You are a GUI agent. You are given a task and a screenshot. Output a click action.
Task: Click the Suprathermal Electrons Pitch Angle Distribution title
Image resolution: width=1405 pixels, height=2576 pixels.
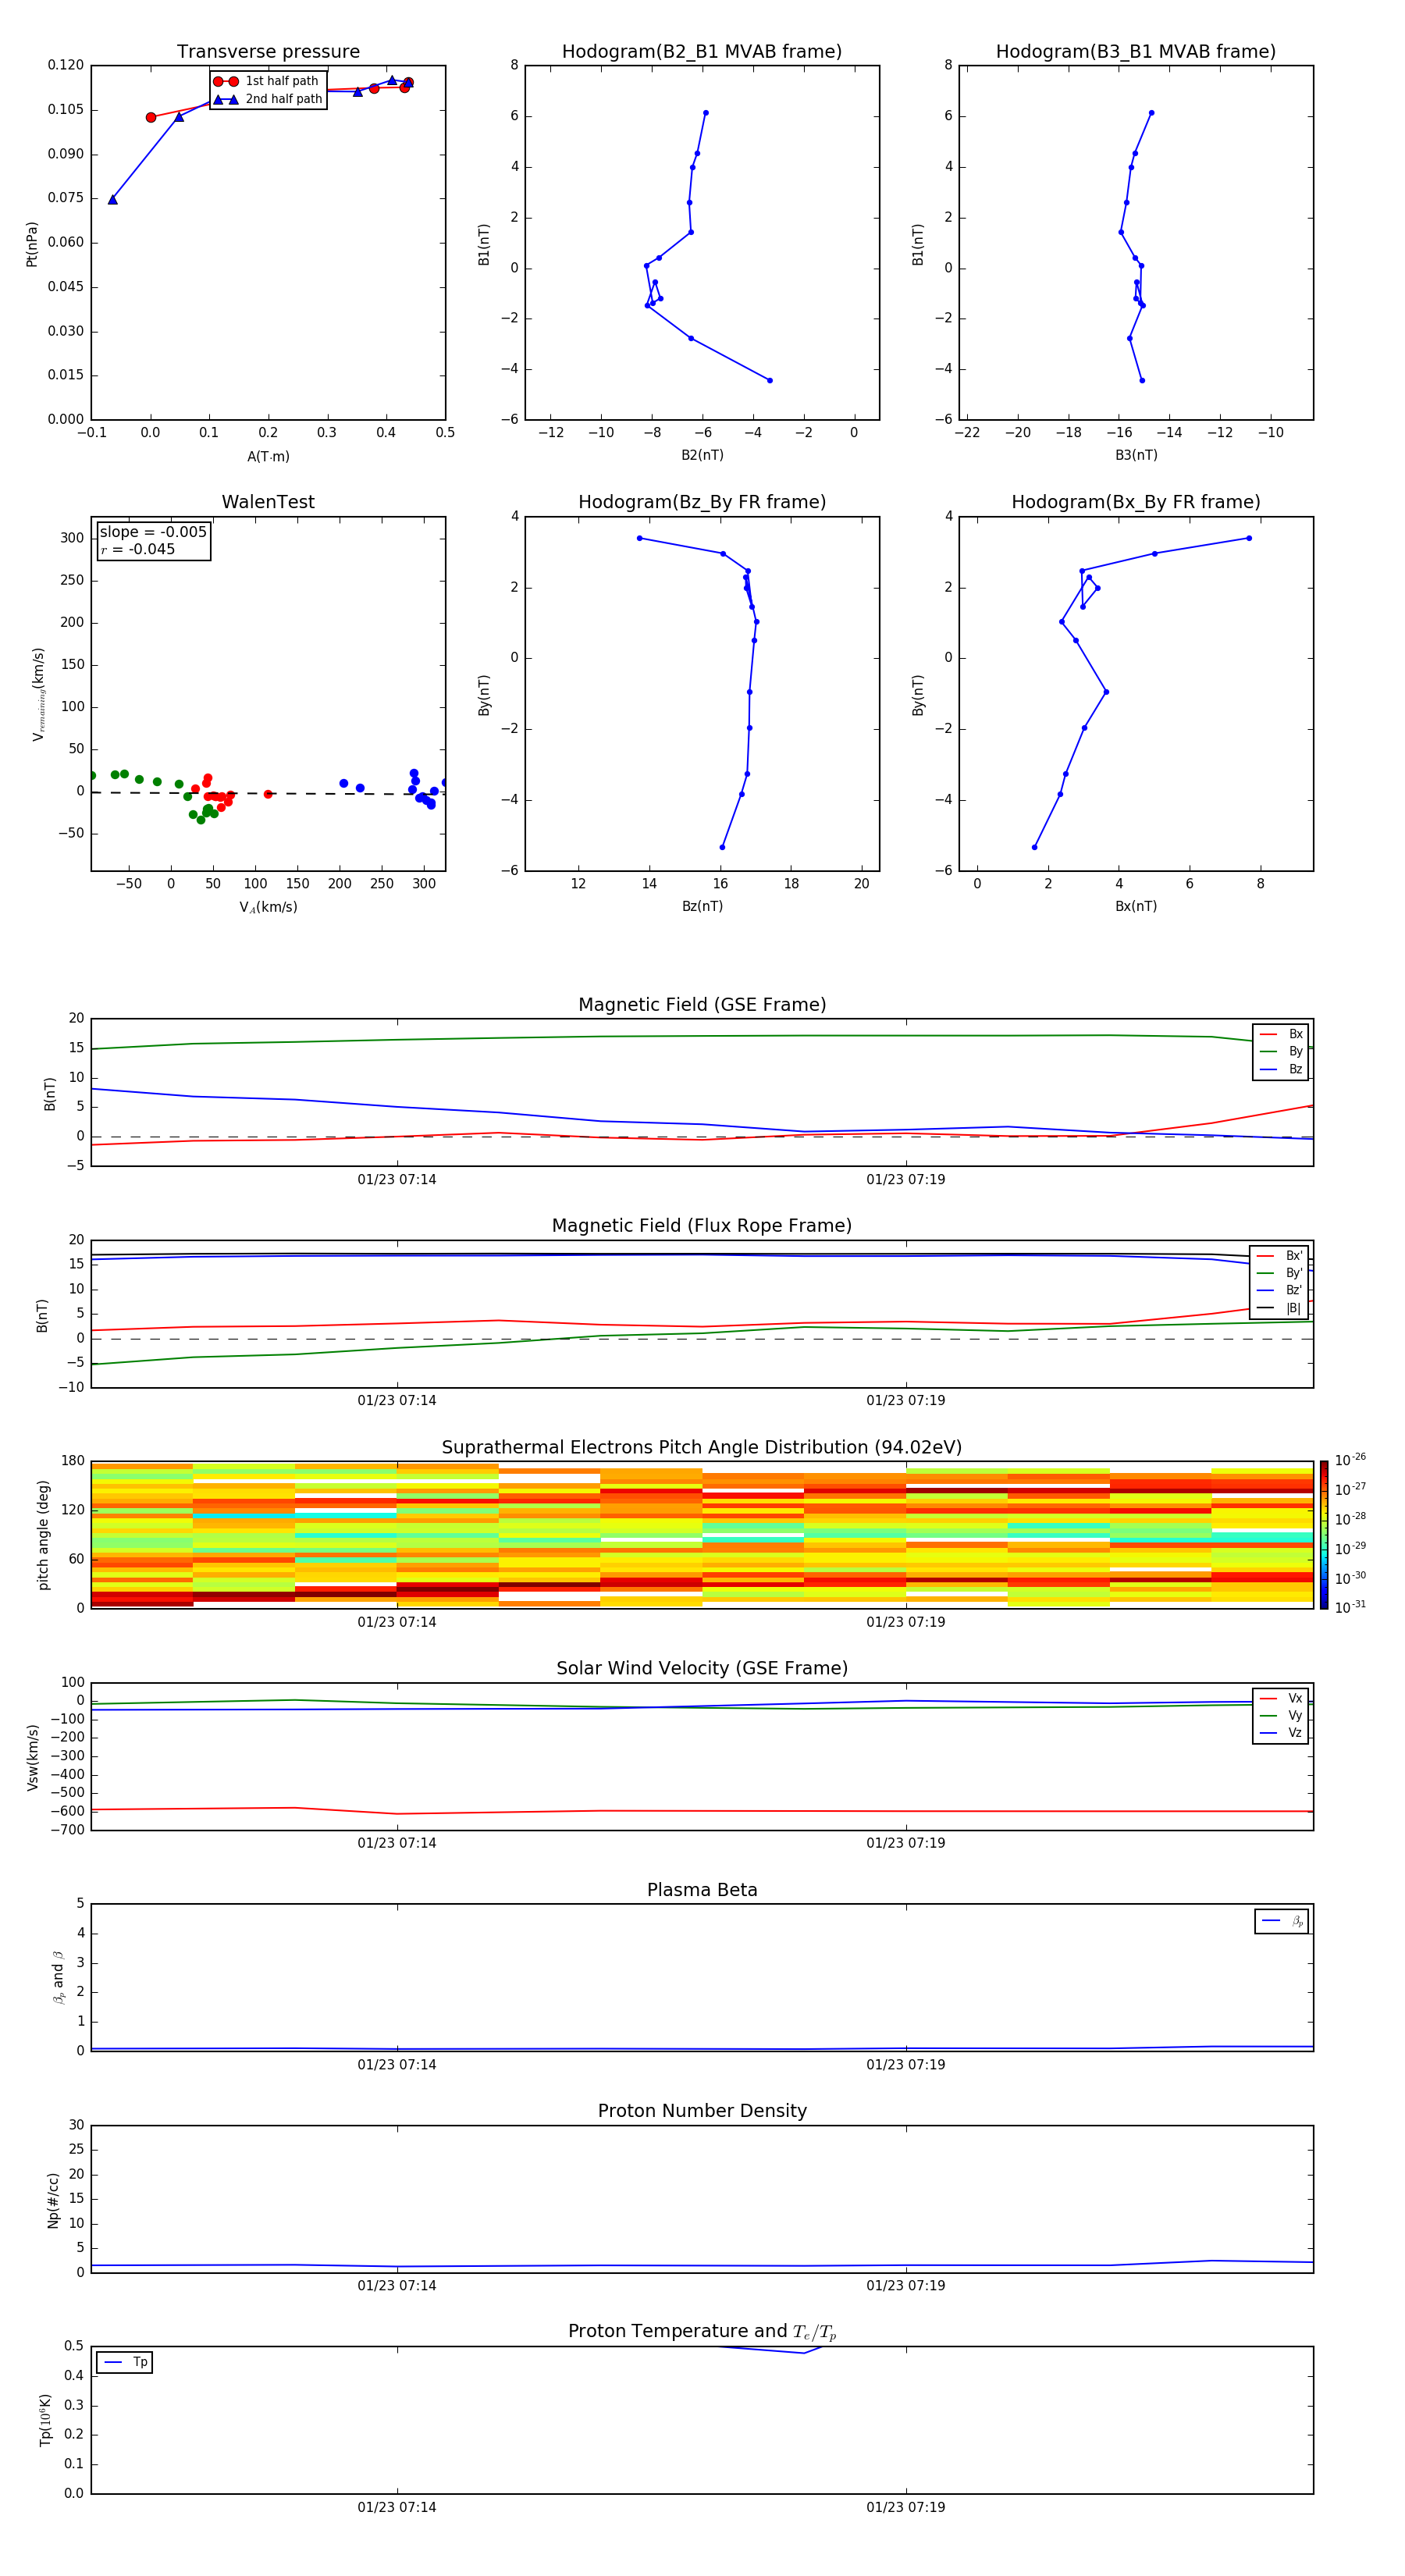click(702, 1448)
